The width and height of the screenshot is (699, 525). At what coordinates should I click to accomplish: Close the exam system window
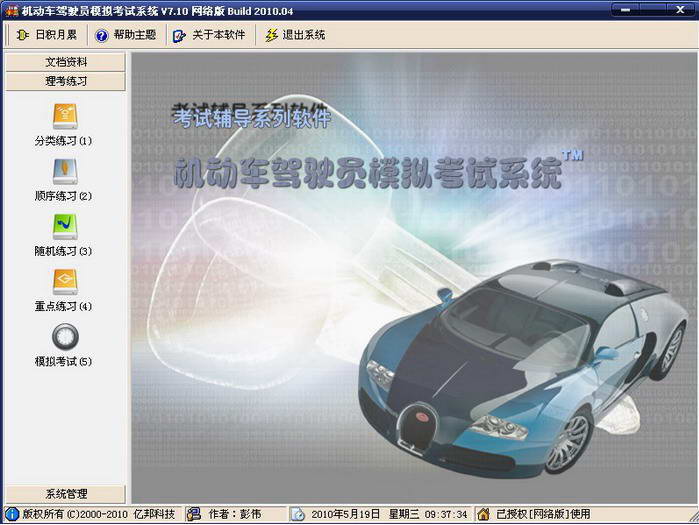679,9
